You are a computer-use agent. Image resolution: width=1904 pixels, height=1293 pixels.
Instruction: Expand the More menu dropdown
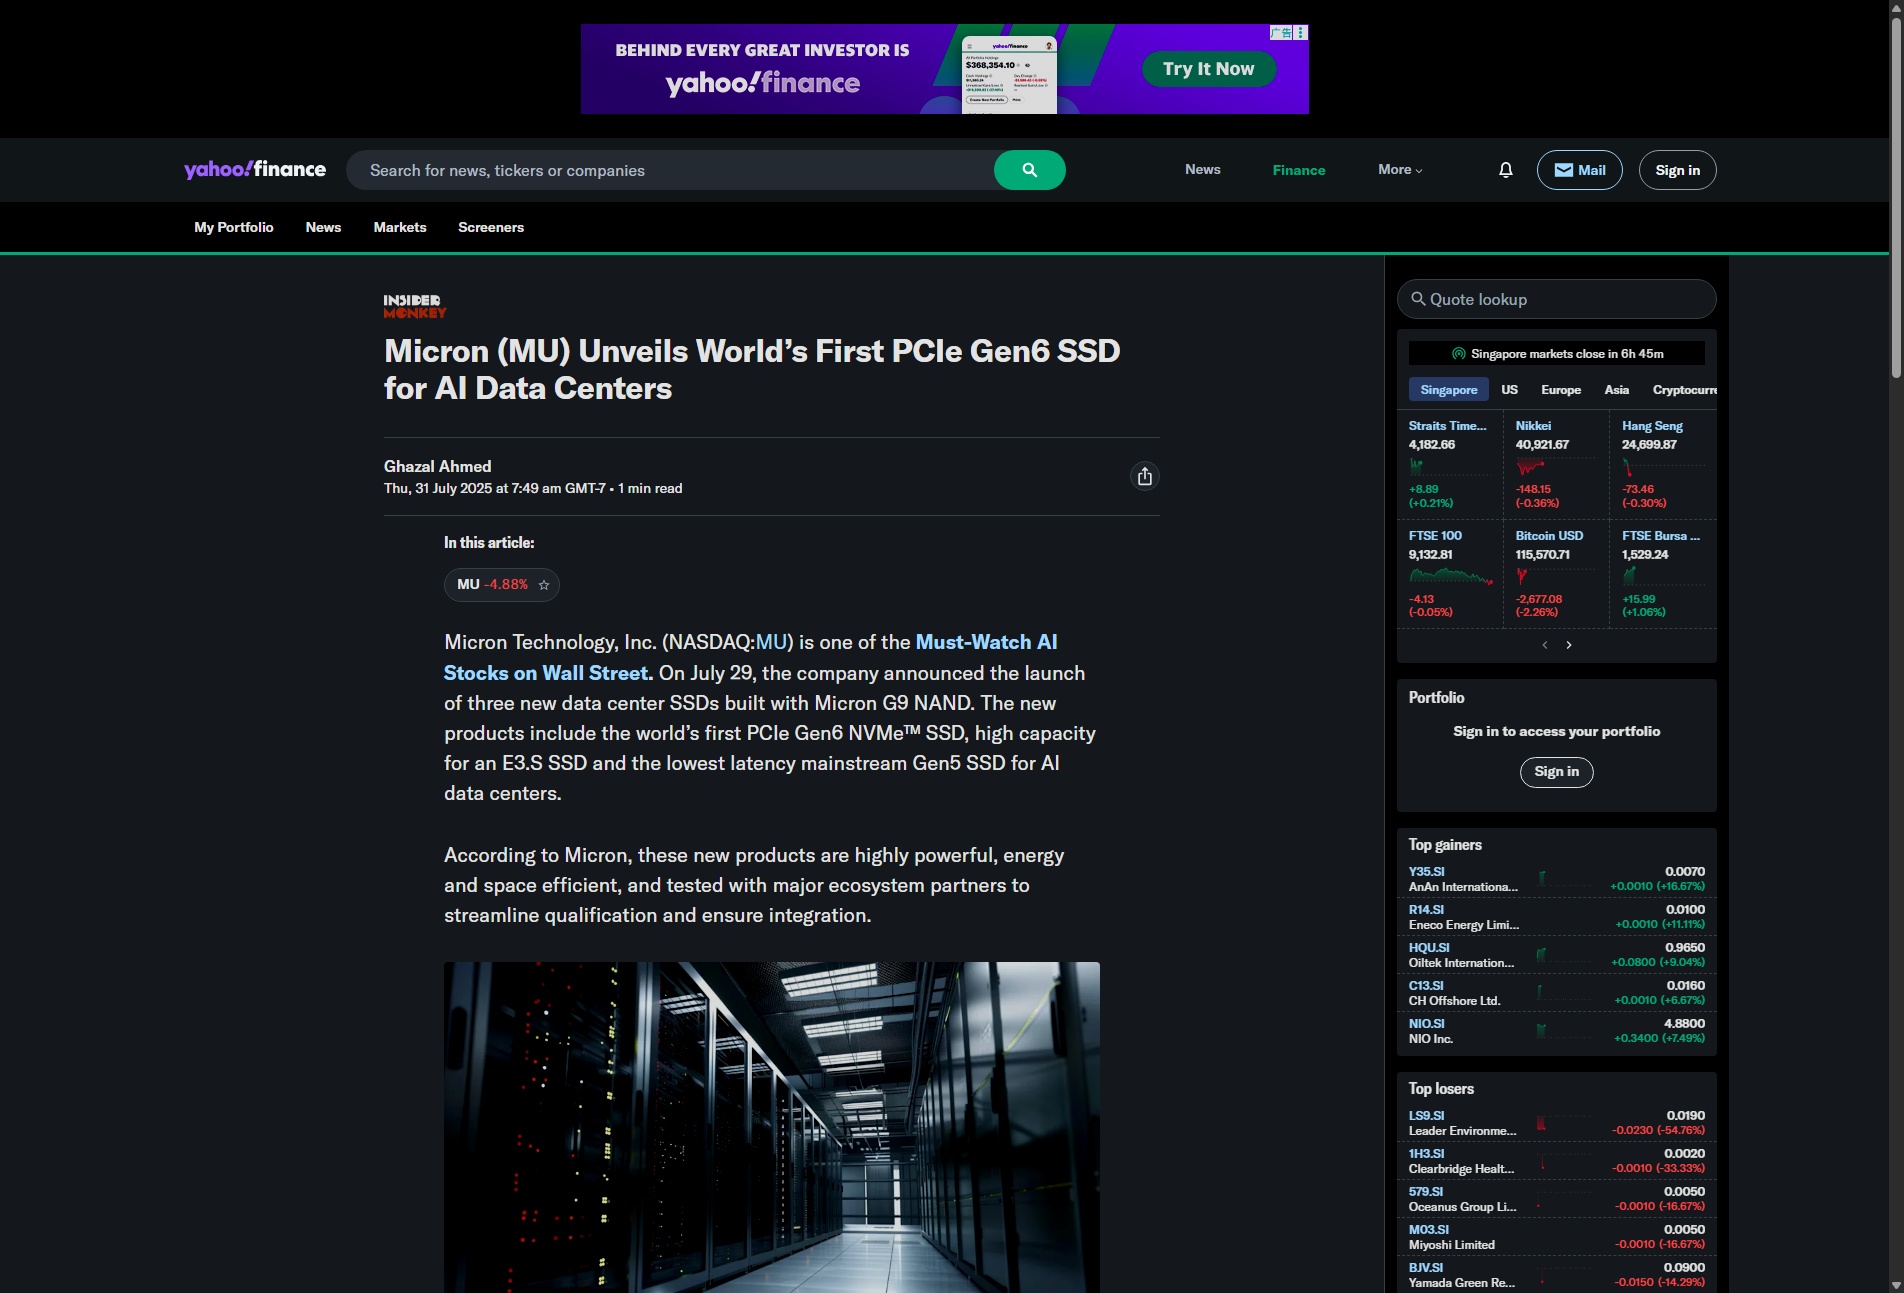click(1400, 170)
